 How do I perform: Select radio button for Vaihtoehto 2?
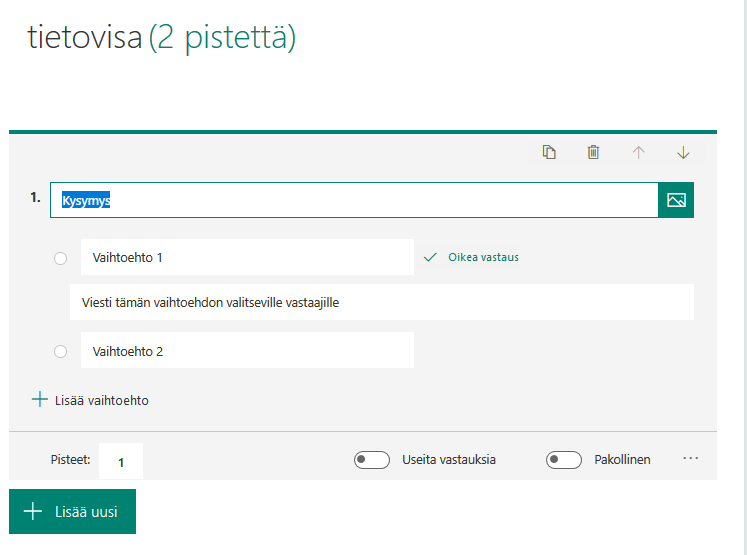tap(60, 351)
